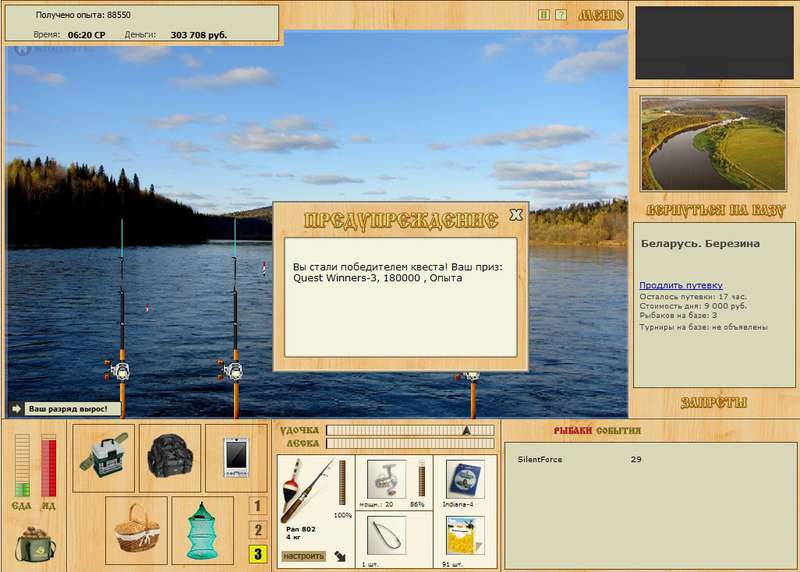Click the Еда level gauge
This screenshot has width=800, height=572.
coord(22,465)
